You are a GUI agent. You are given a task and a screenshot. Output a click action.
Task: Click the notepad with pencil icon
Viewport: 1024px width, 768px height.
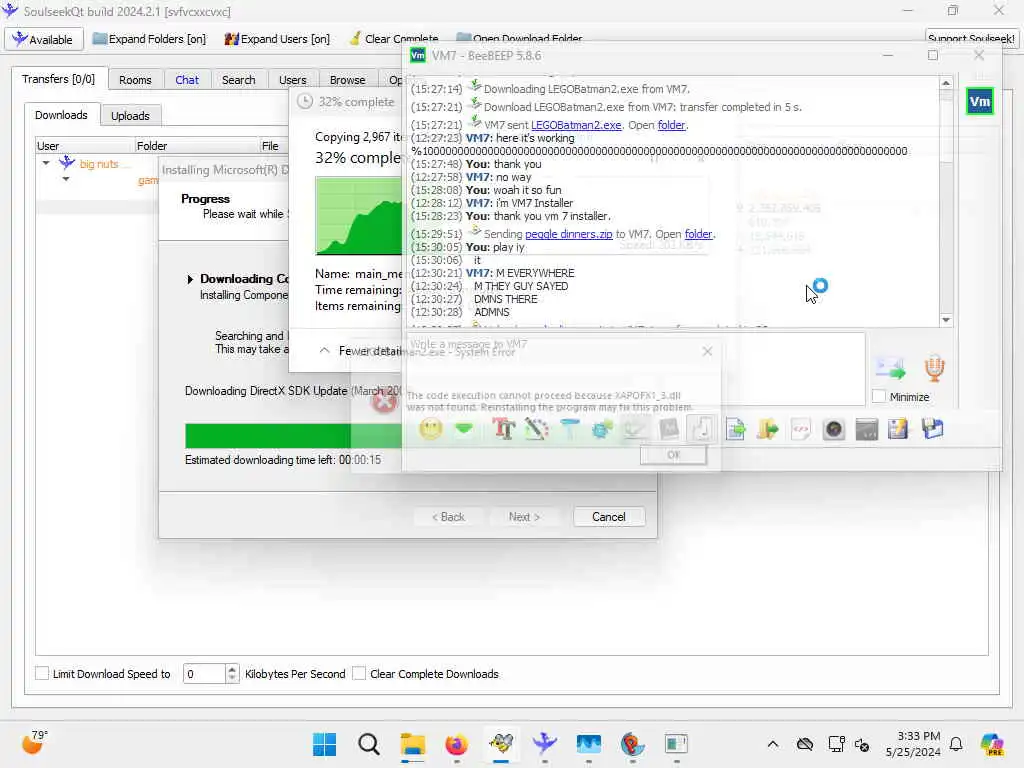tap(899, 429)
